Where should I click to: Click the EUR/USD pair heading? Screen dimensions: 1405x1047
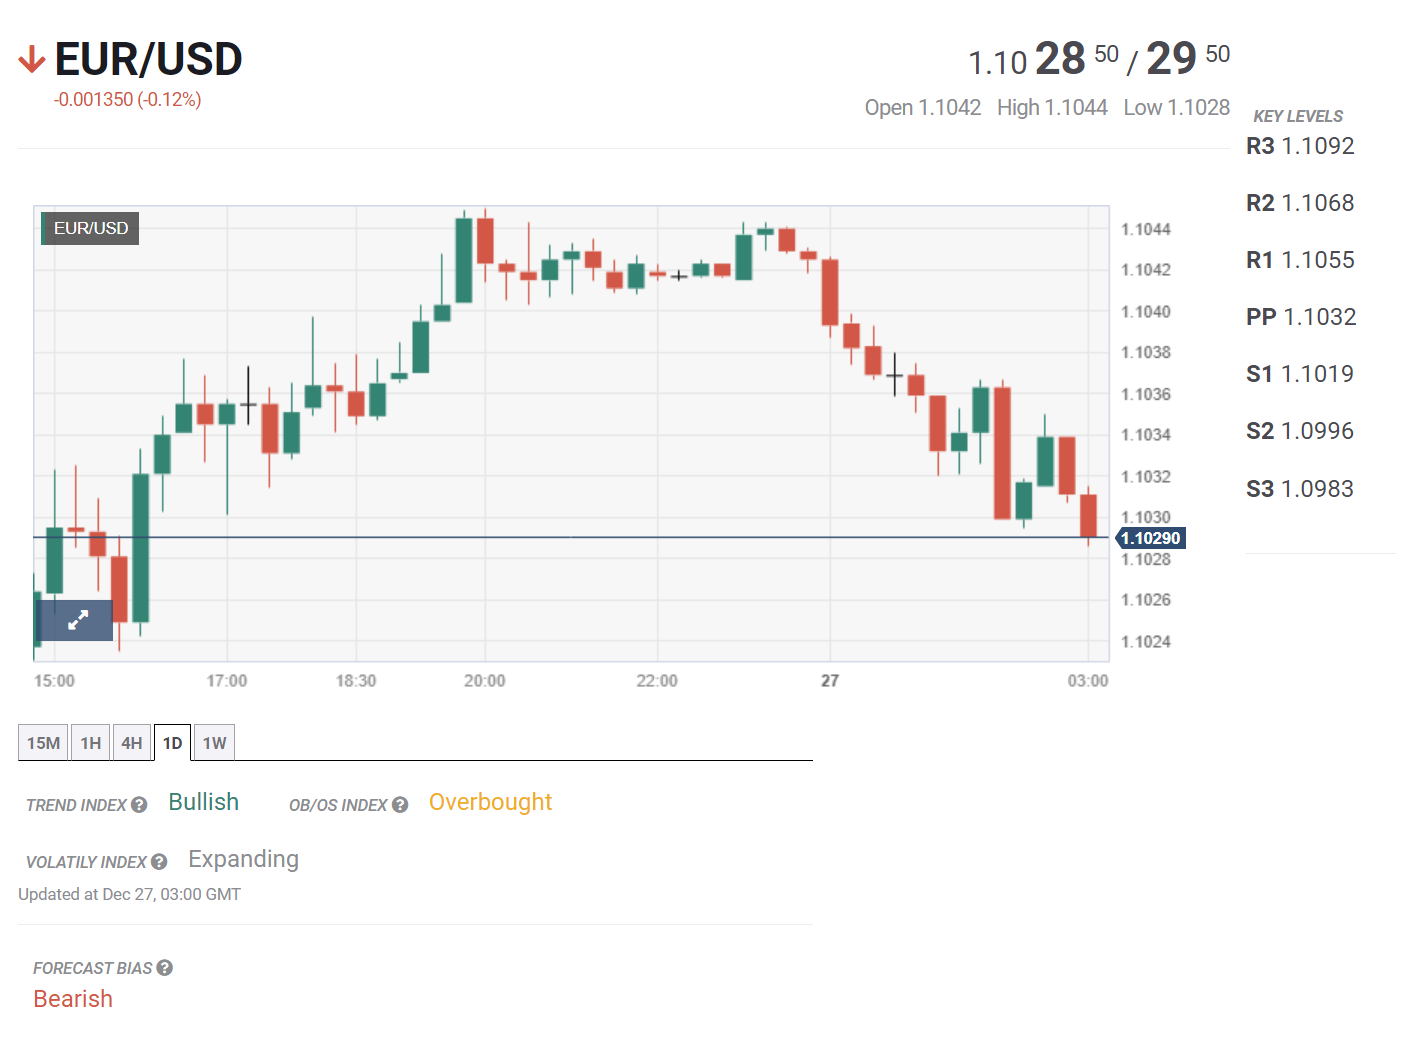(x=148, y=60)
